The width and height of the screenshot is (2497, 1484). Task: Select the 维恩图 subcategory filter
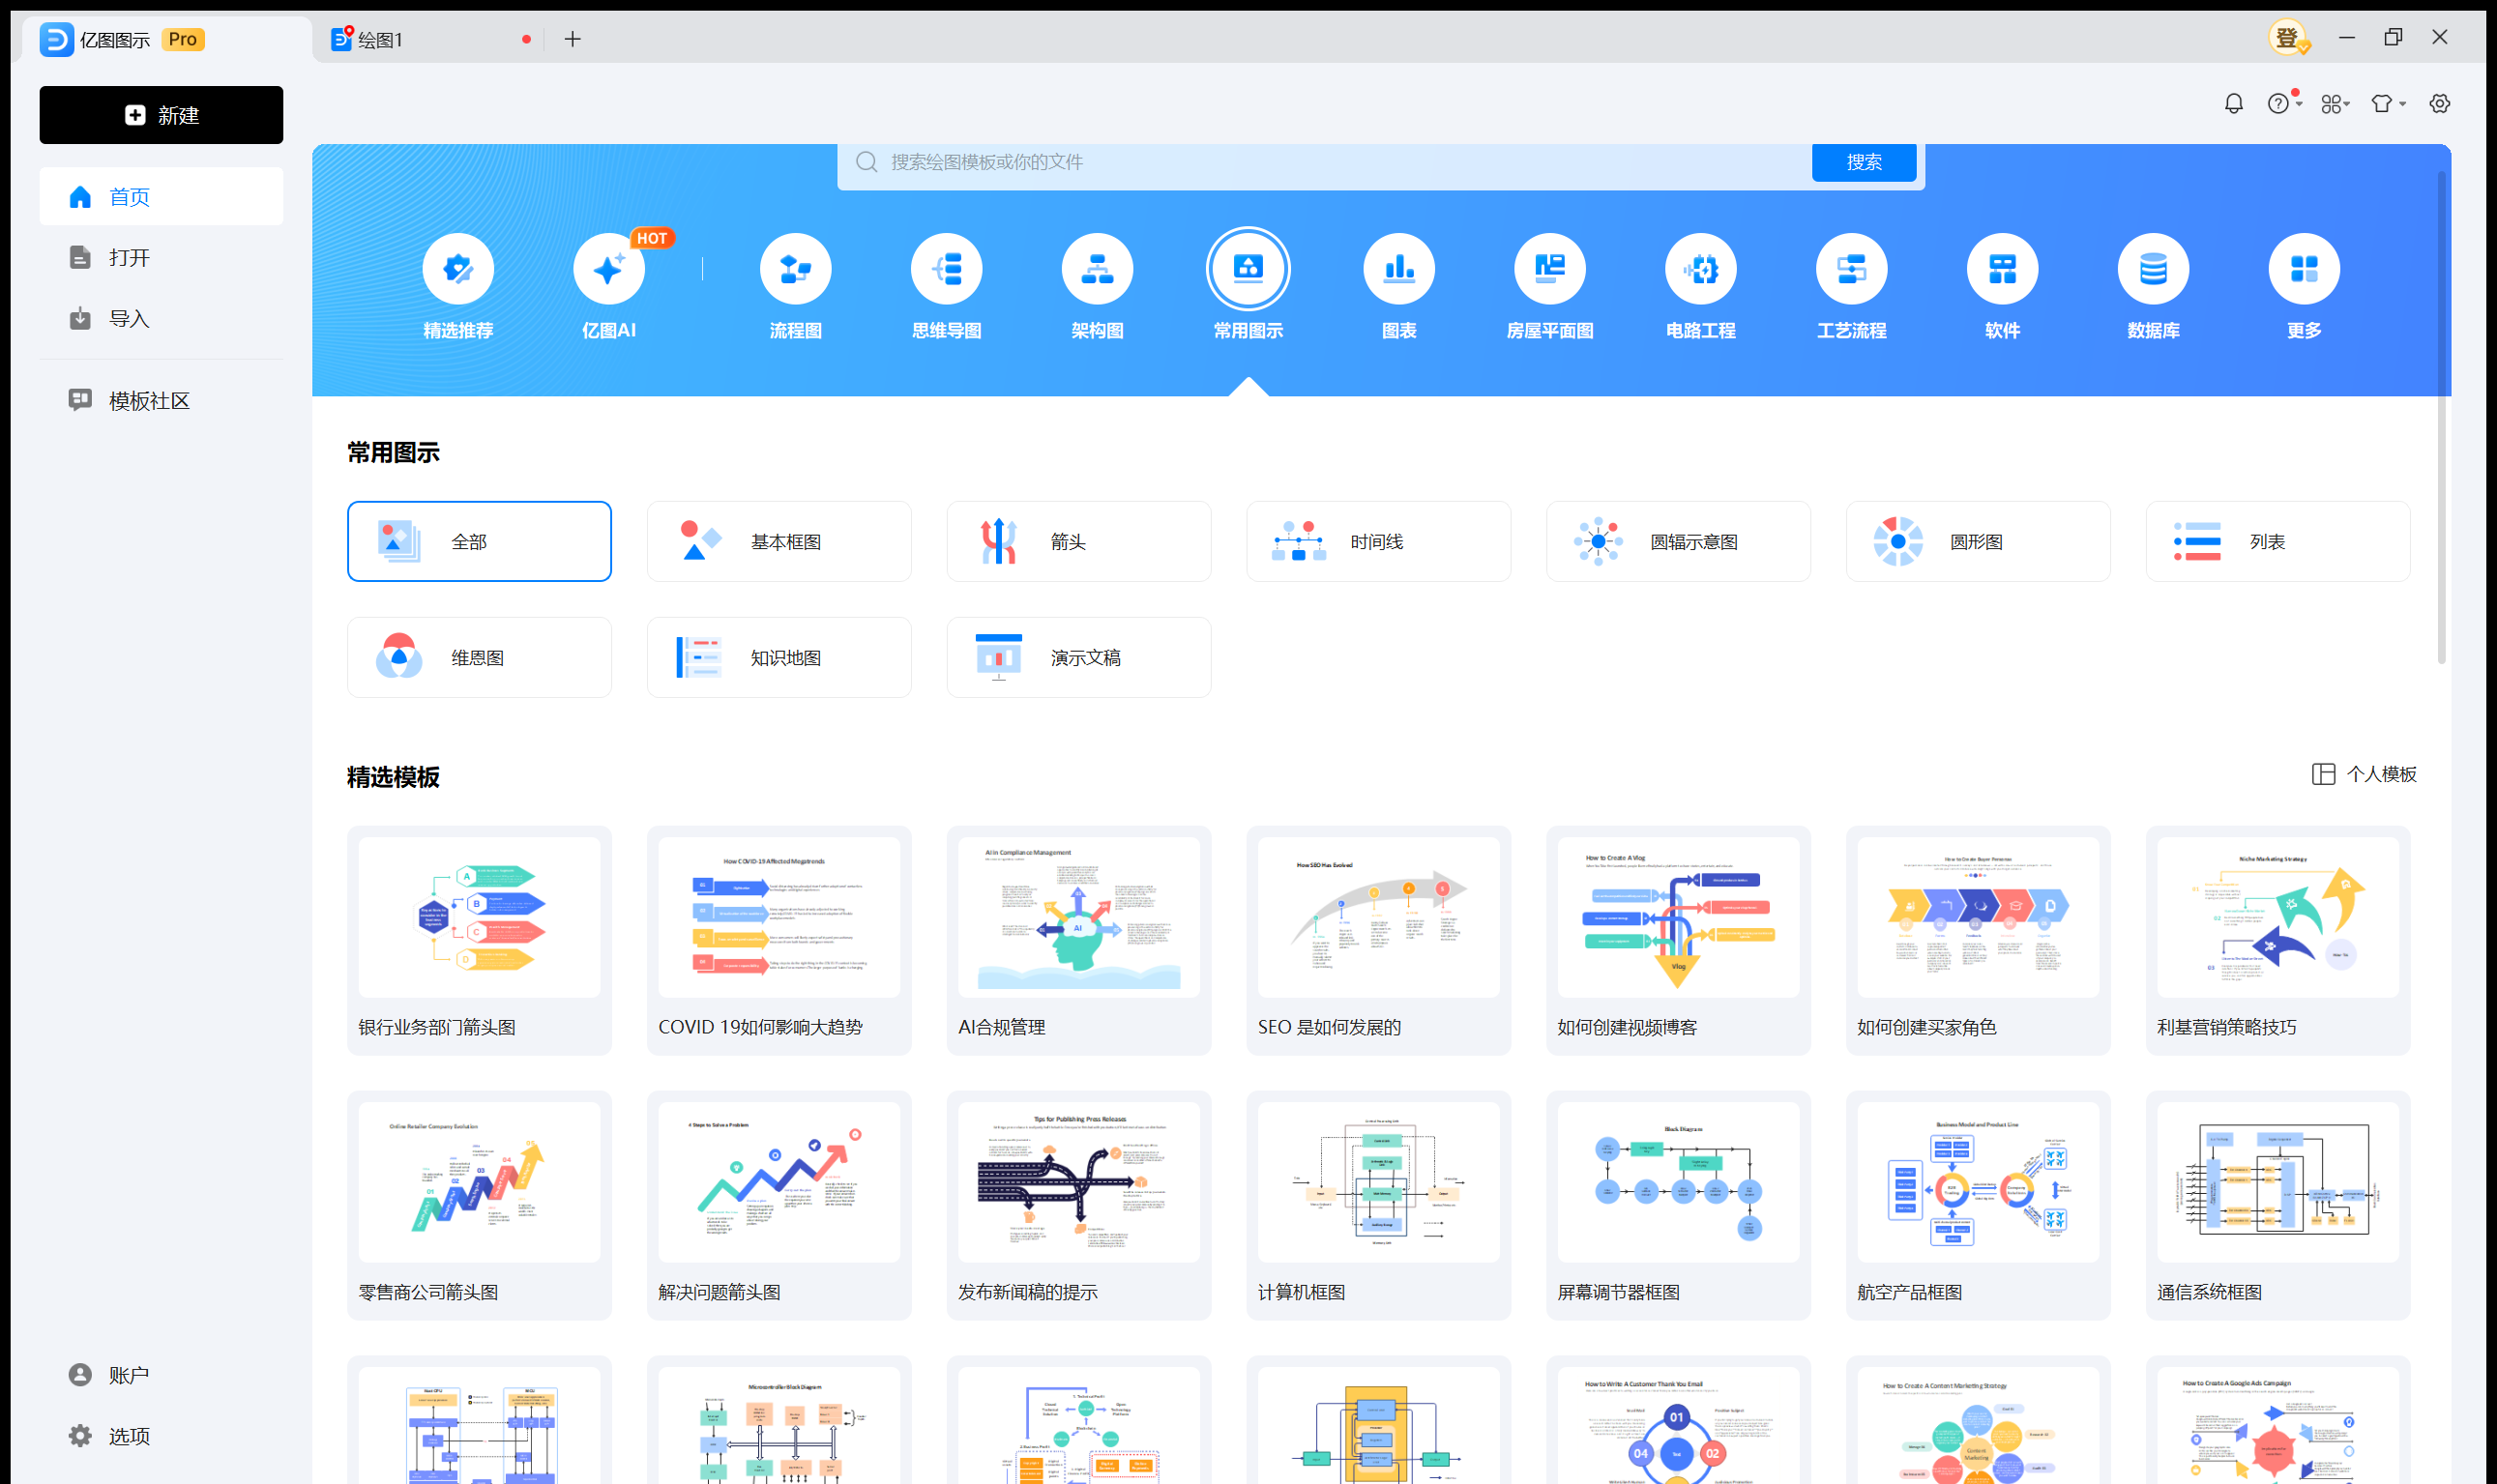tap(479, 657)
